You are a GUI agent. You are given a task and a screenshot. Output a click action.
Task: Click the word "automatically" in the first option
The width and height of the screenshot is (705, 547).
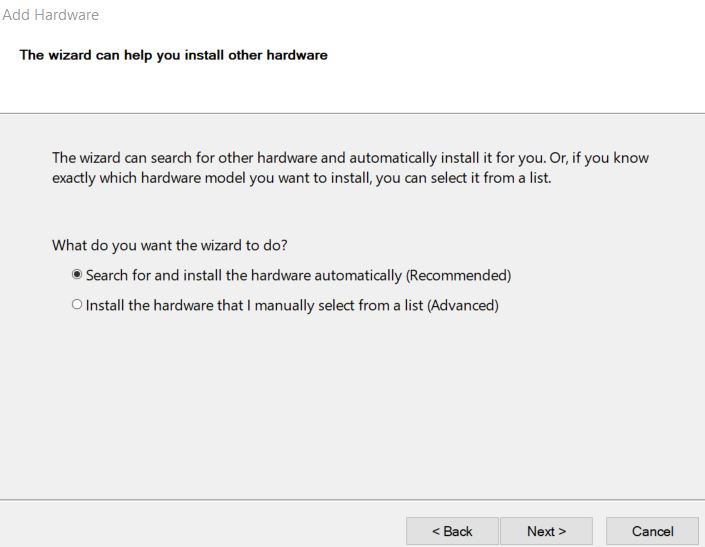pos(357,275)
